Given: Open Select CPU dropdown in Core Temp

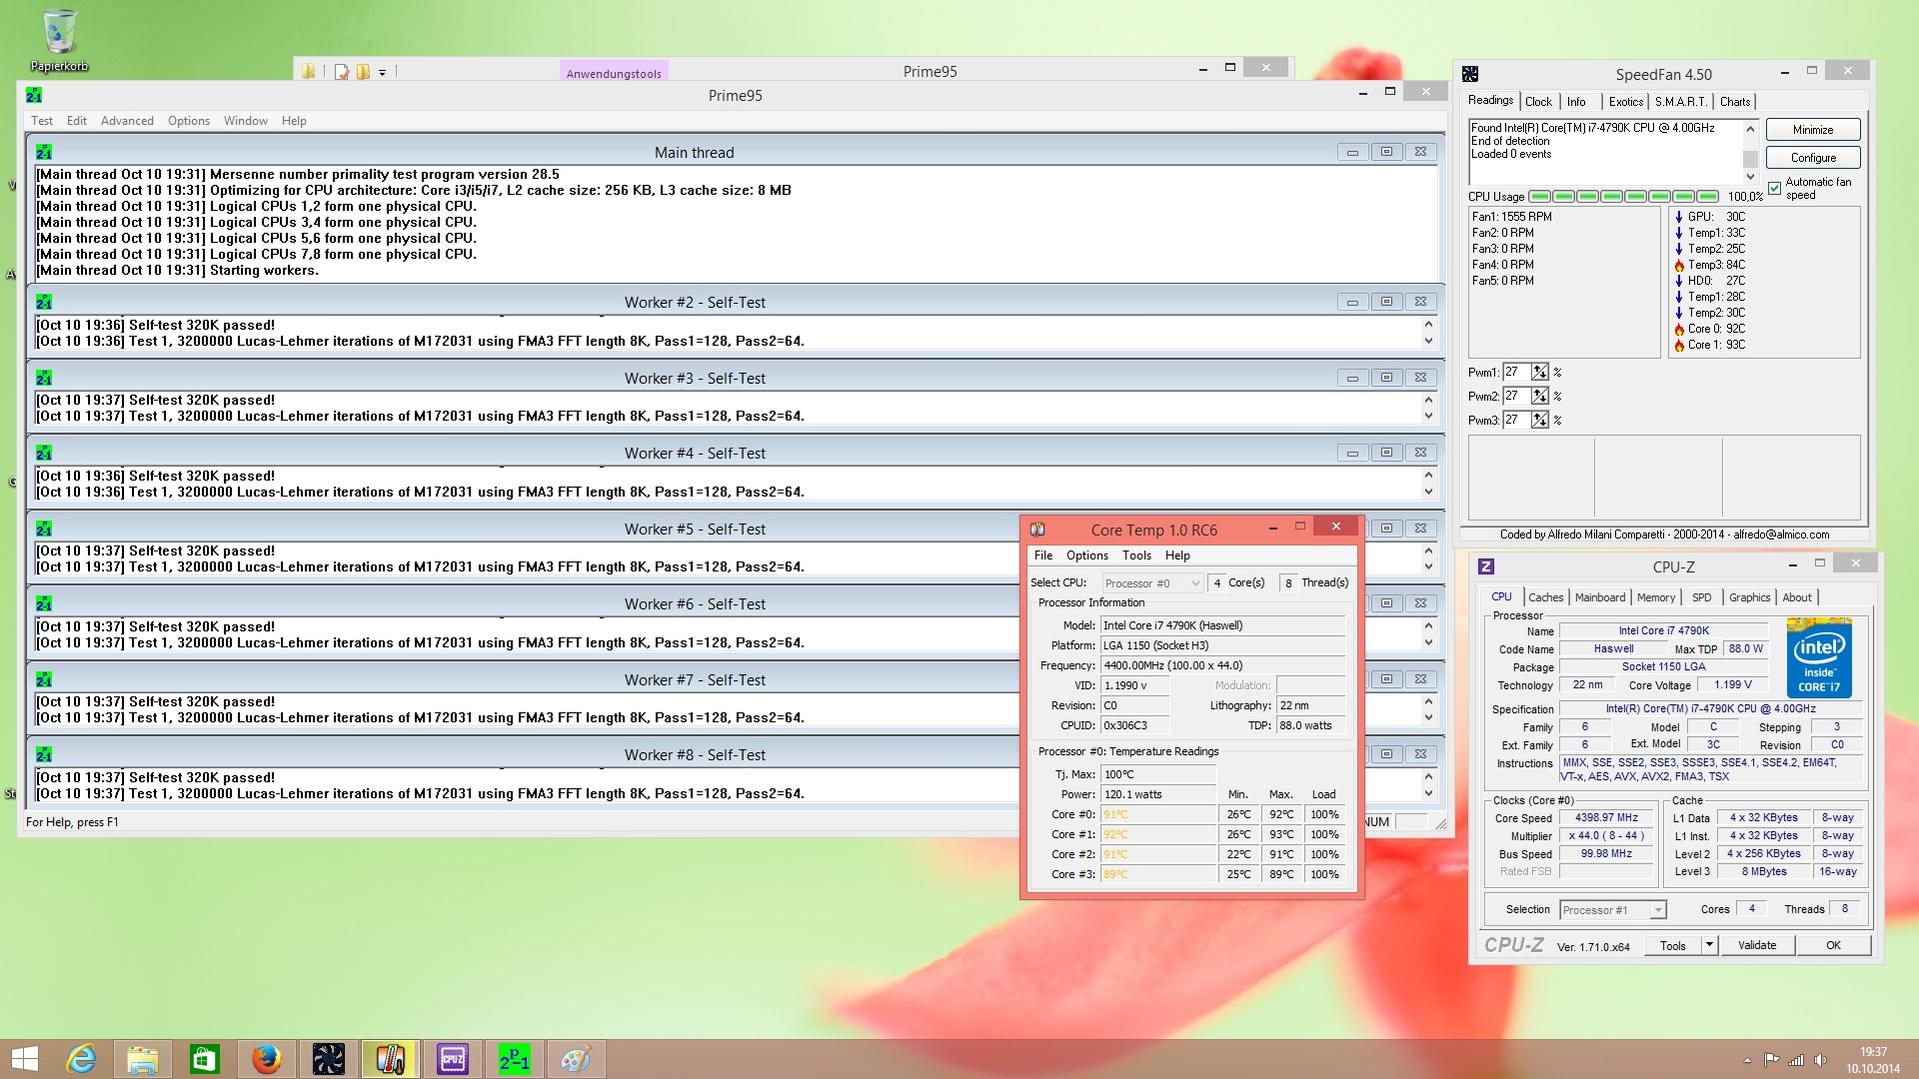Looking at the screenshot, I should pos(1152,583).
